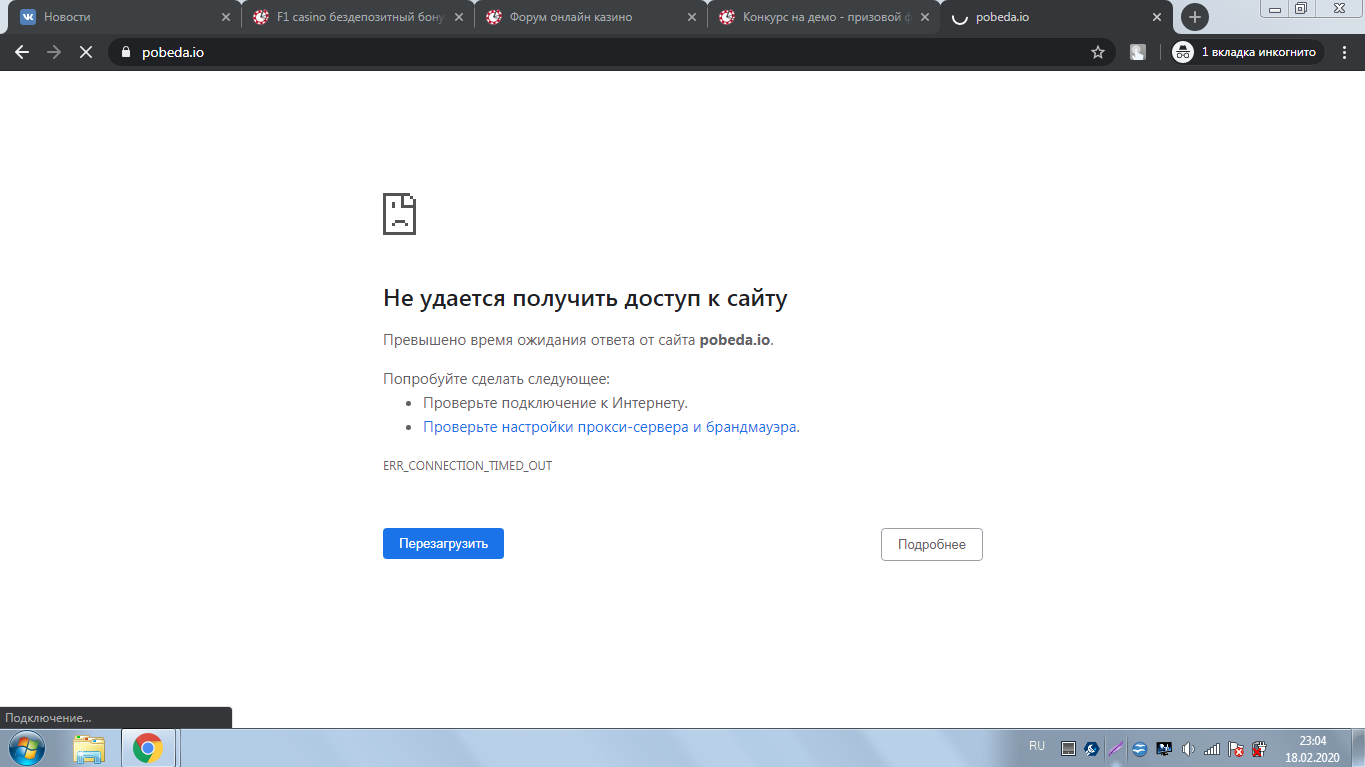The width and height of the screenshot is (1365, 767).
Task: Switch the RU keyboard language indicator
Action: pyautogui.click(x=1036, y=746)
